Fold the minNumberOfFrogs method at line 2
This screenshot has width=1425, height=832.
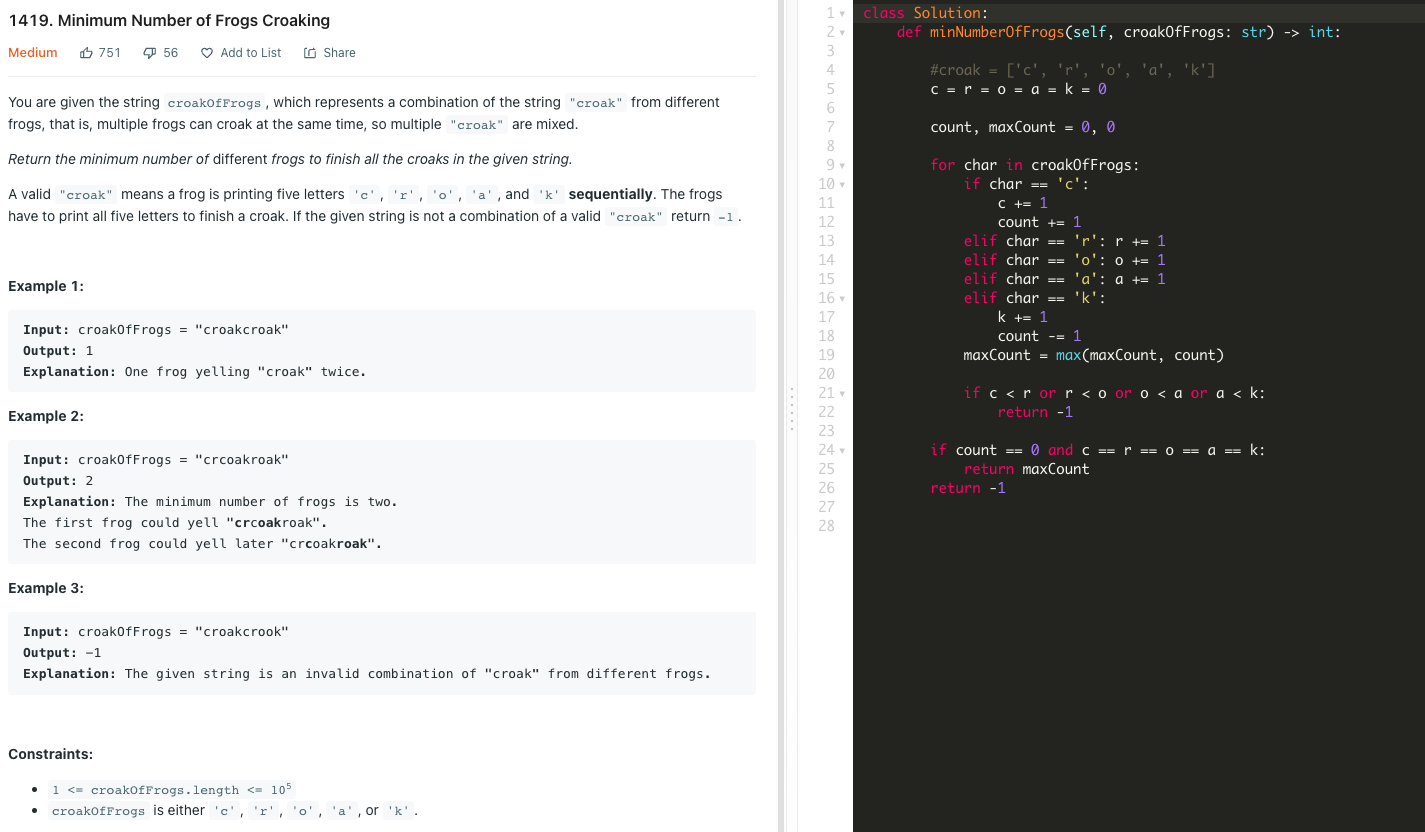(x=842, y=32)
